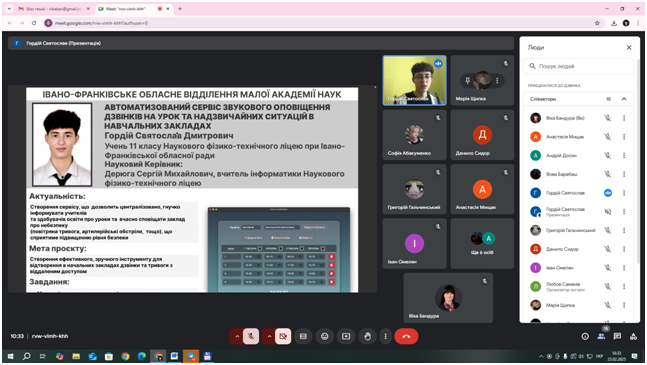Open Windows taskbar search
Screen dimensions: 647x365
(x=26, y=356)
